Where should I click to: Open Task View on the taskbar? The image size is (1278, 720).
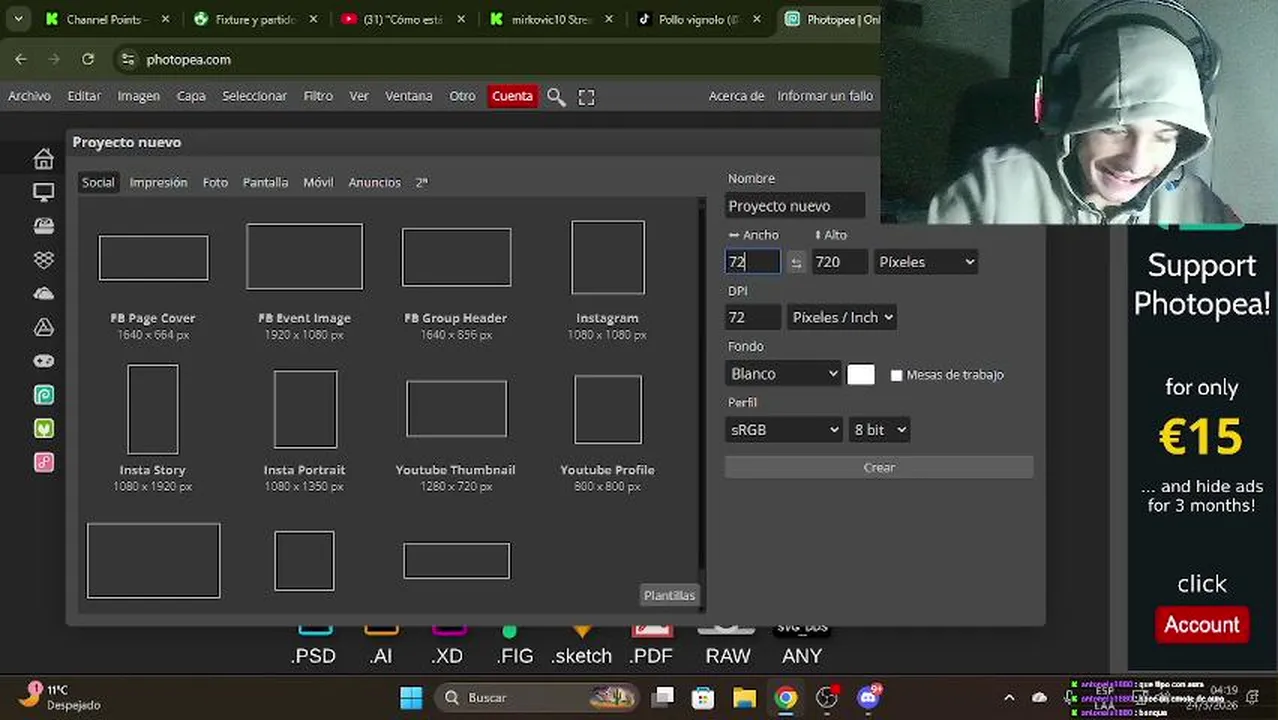[663, 697]
